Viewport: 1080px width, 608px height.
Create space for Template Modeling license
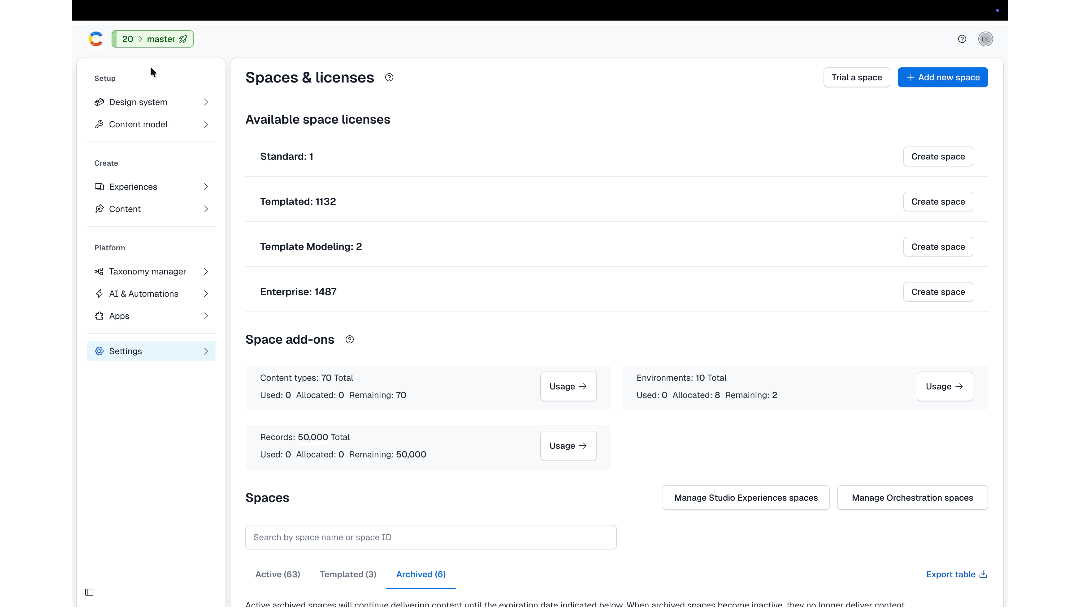point(937,247)
